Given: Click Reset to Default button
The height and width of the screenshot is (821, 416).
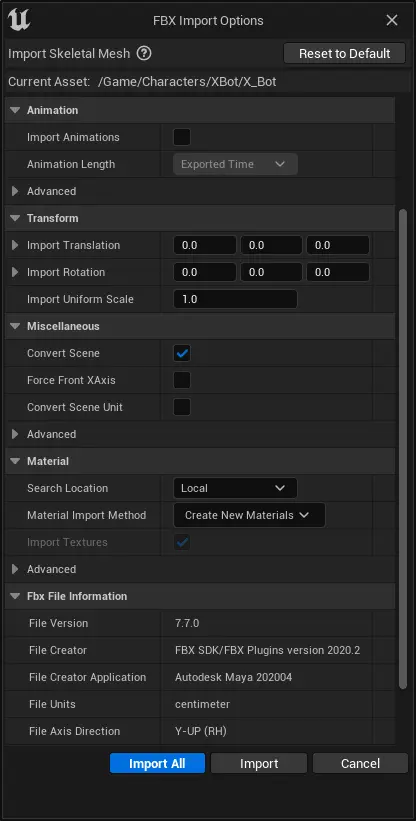Looking at the screenshot, I should tap(344, 53).
